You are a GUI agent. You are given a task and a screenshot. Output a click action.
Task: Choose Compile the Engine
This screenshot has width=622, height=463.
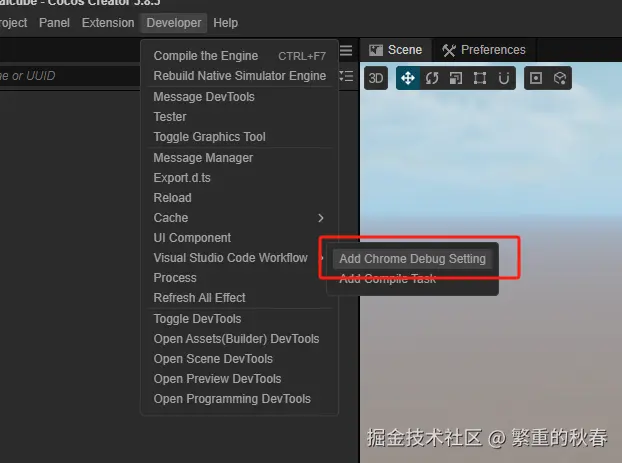pyautogui.click(x=240, y=56)
